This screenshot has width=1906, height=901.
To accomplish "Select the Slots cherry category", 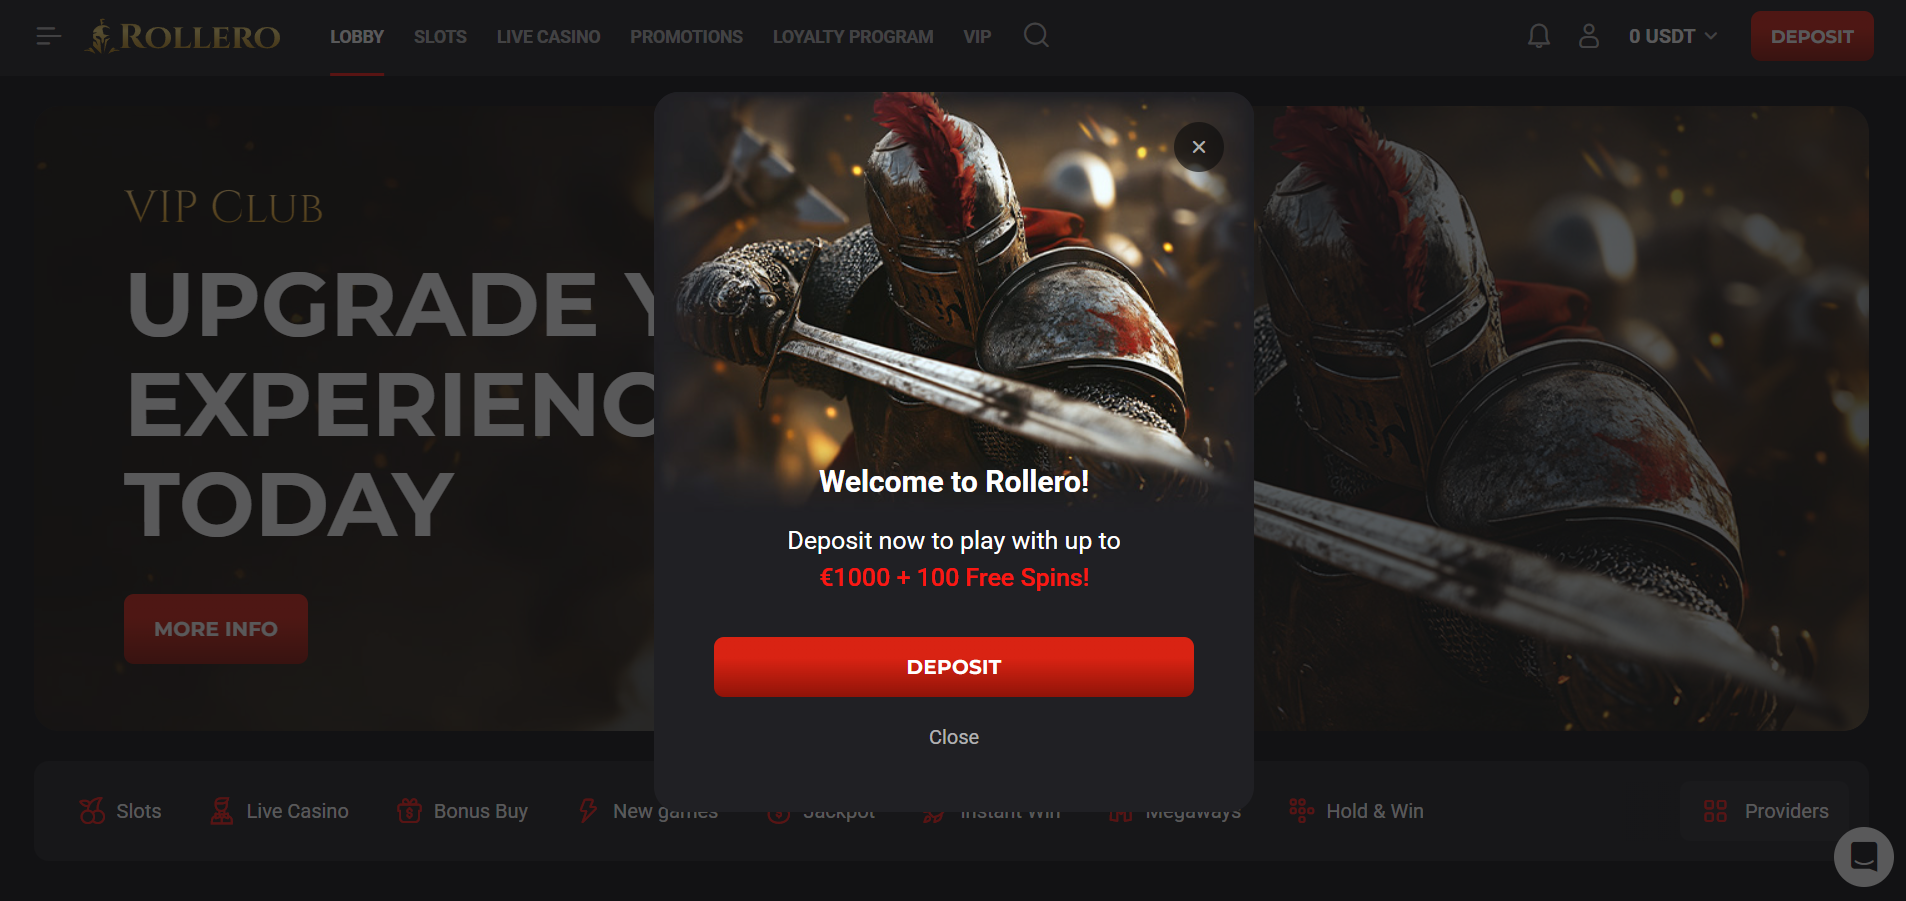I will (120, 811).
